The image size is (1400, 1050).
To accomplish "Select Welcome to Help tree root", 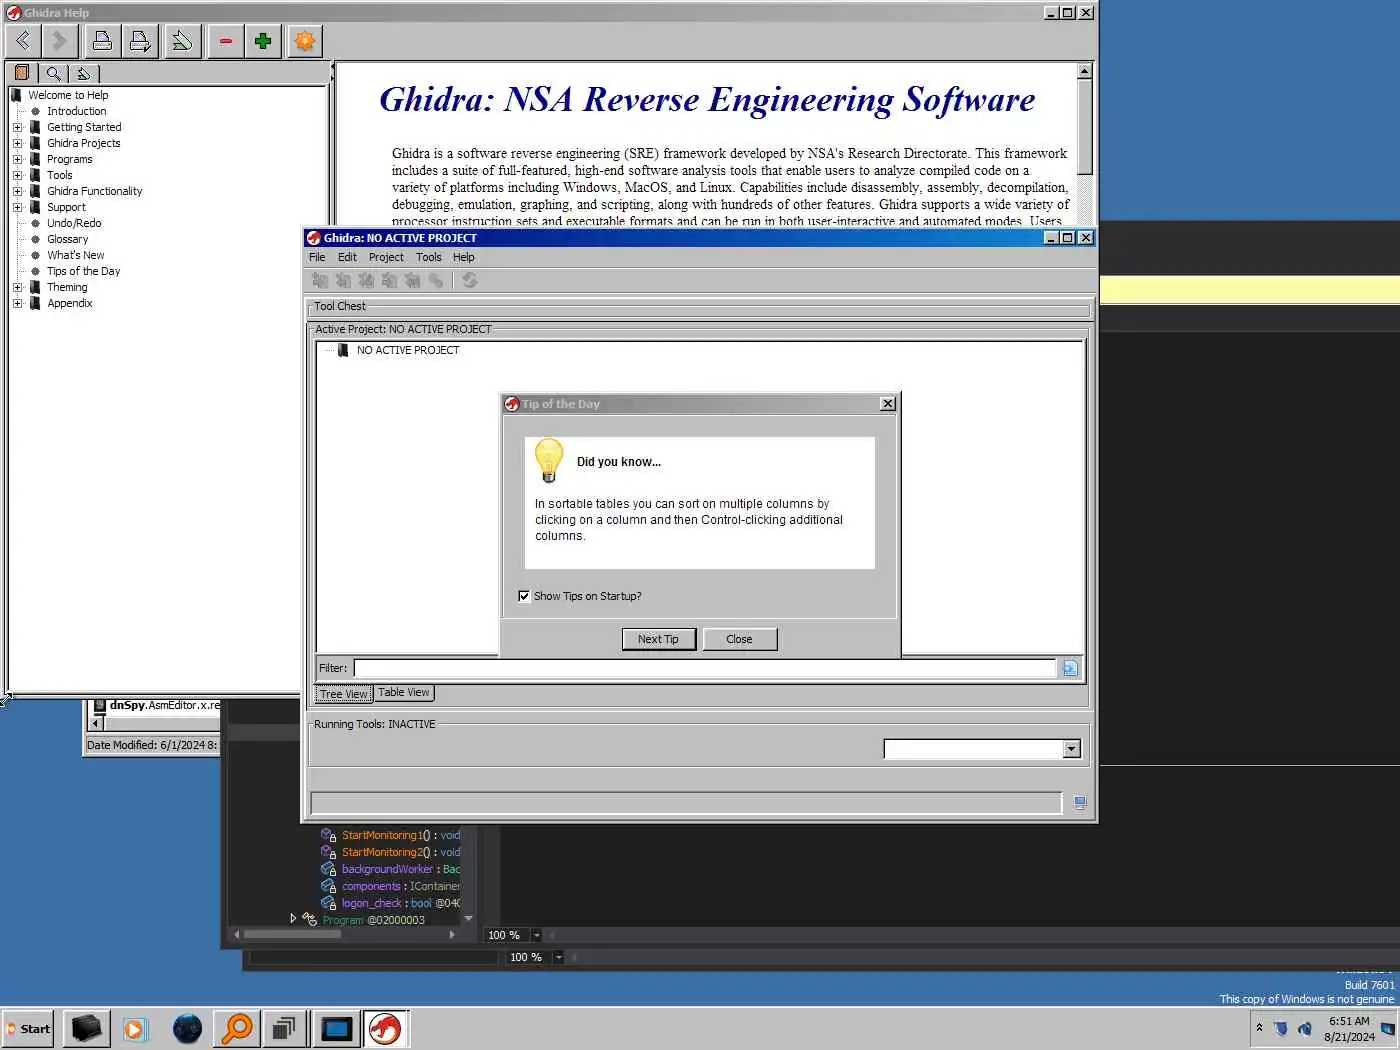I will (68, 95).
